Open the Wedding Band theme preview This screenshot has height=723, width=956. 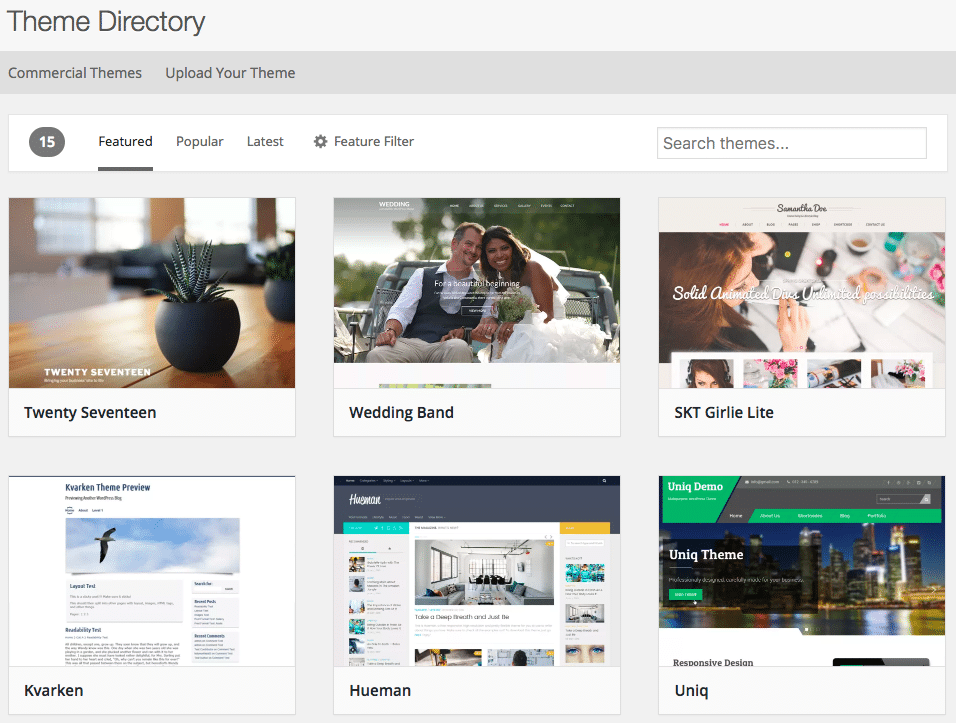pos(477,292)
